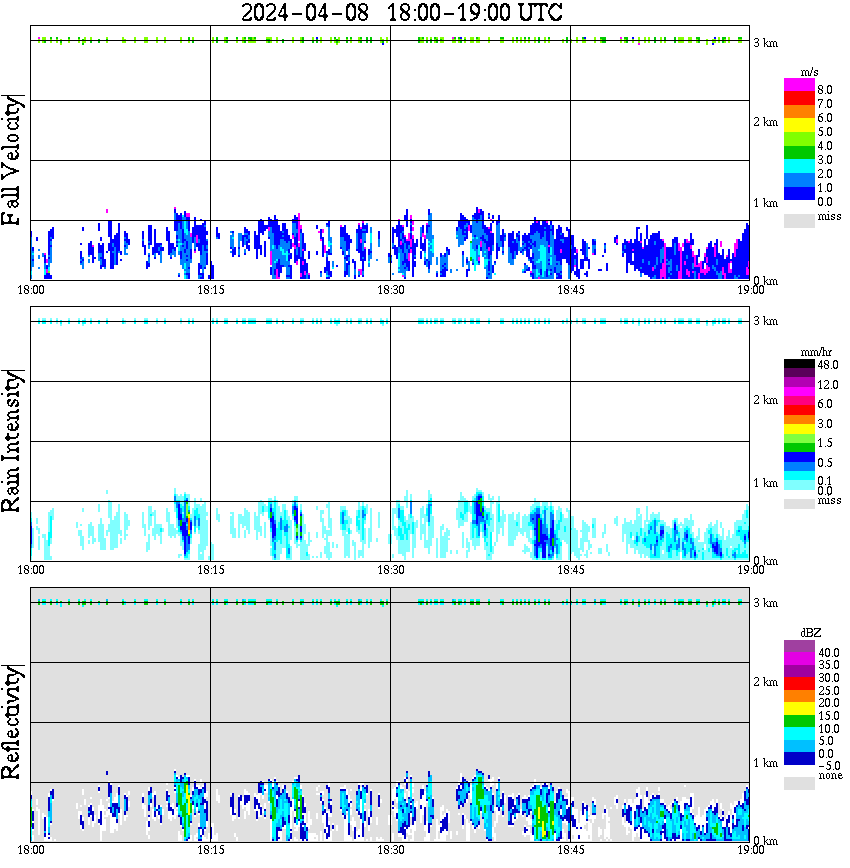Viewport: 850px width, 868px height.
Task: Click the 8.0 value in the m/s legend
Action: point(825,90)
